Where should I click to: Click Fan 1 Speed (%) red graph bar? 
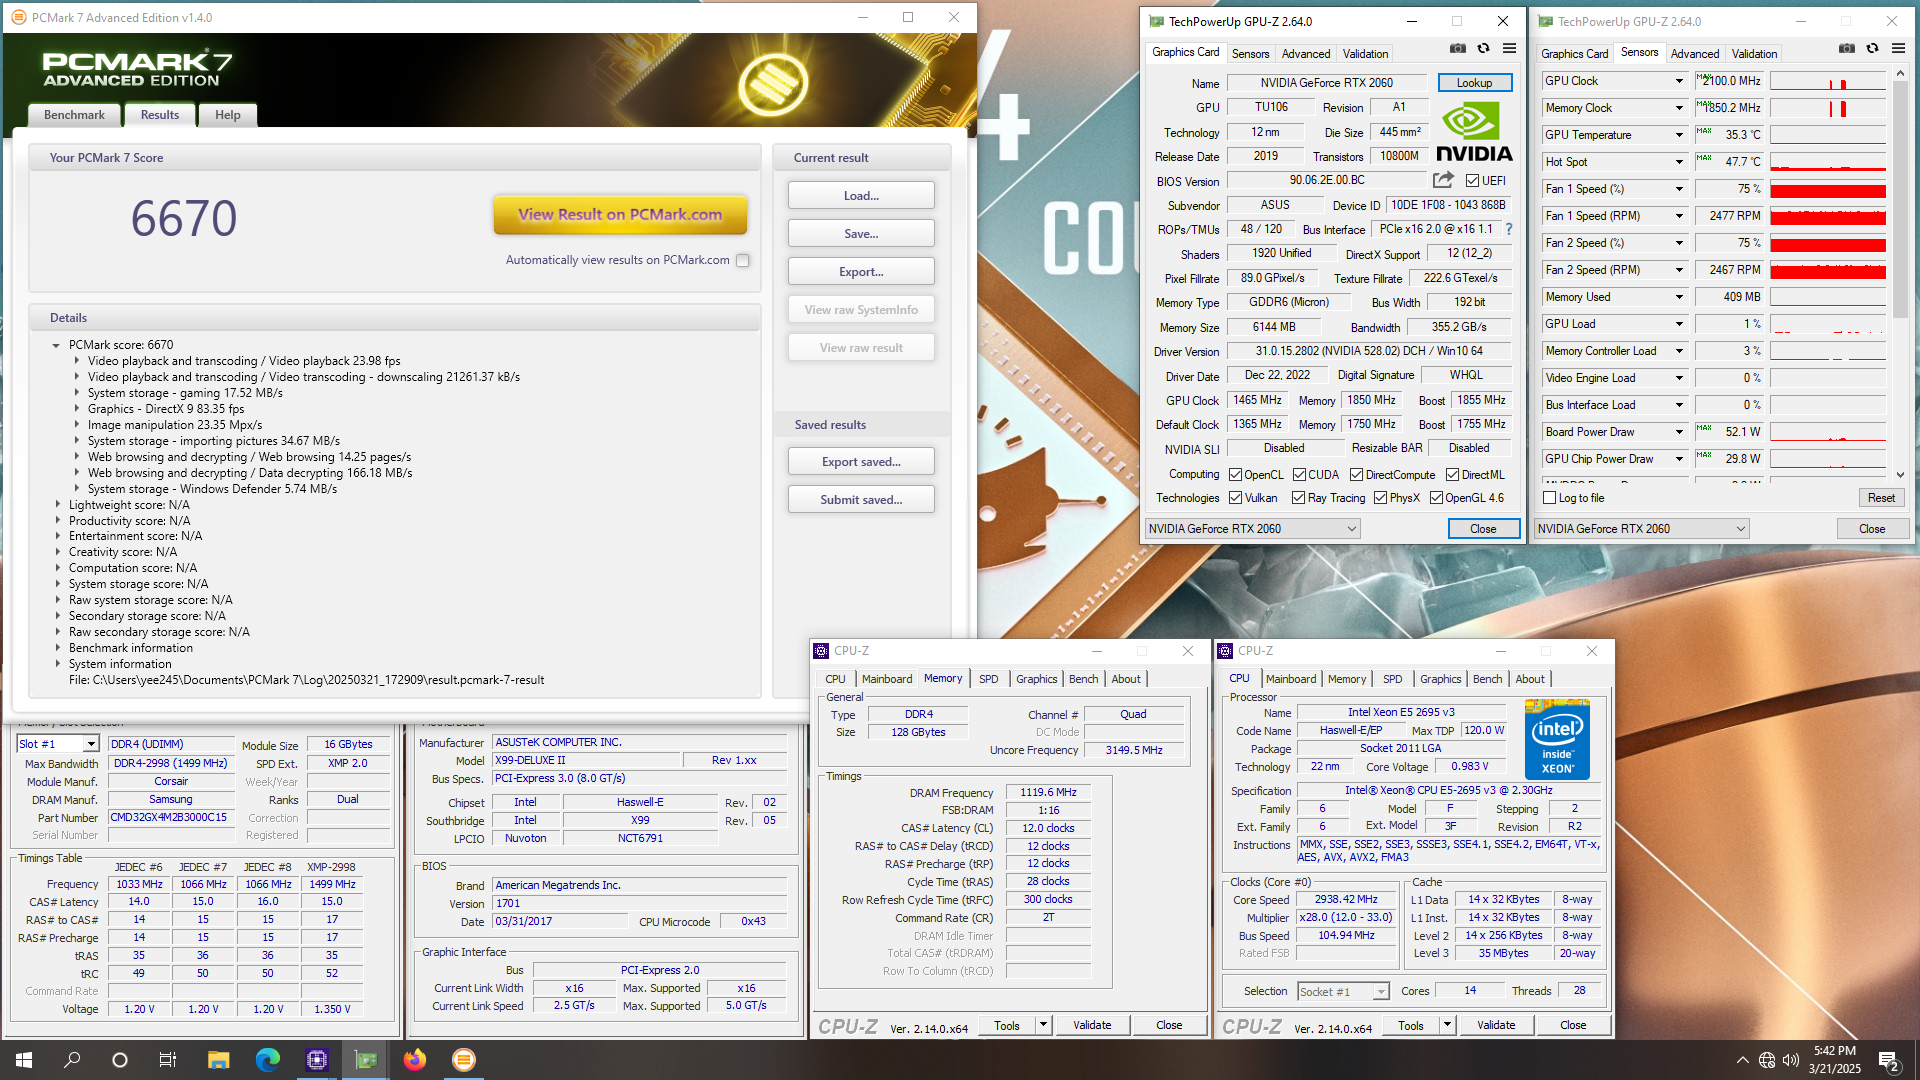click(x=1828, y=190)
